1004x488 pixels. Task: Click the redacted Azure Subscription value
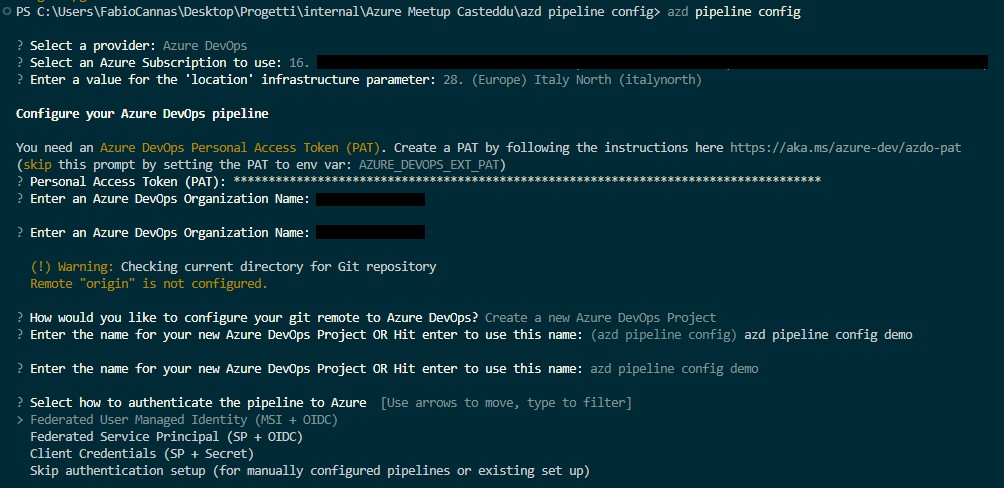652,63
